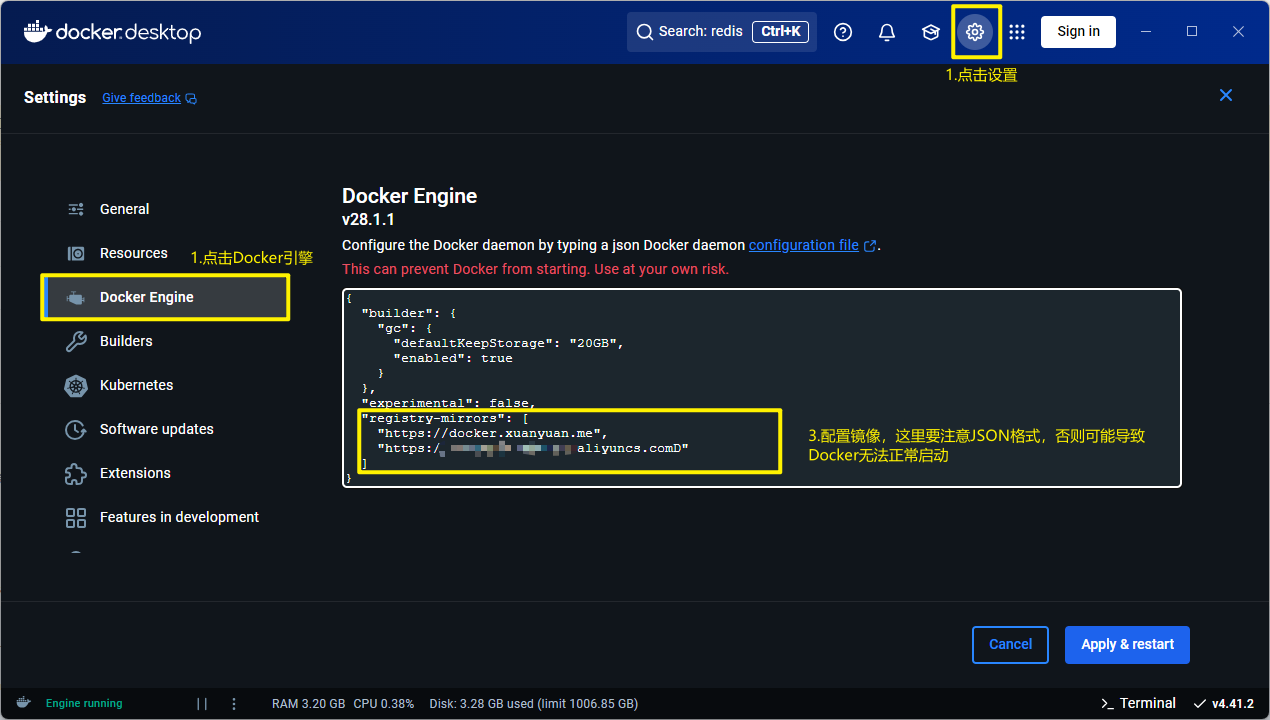Click the Disk: 3.28 GB used status
This screenshot has width=1270, height=720.
[533, 704]
